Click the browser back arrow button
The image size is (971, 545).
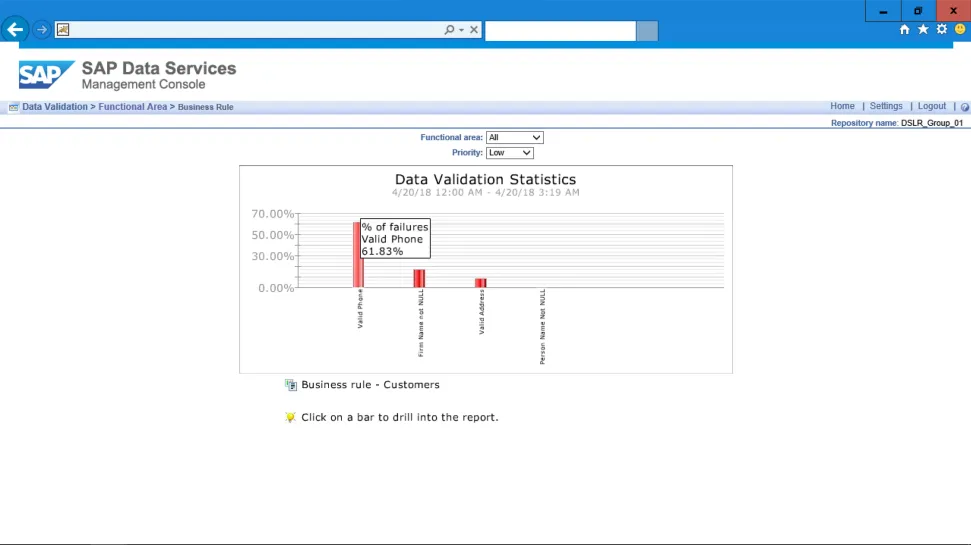point(15,30)
